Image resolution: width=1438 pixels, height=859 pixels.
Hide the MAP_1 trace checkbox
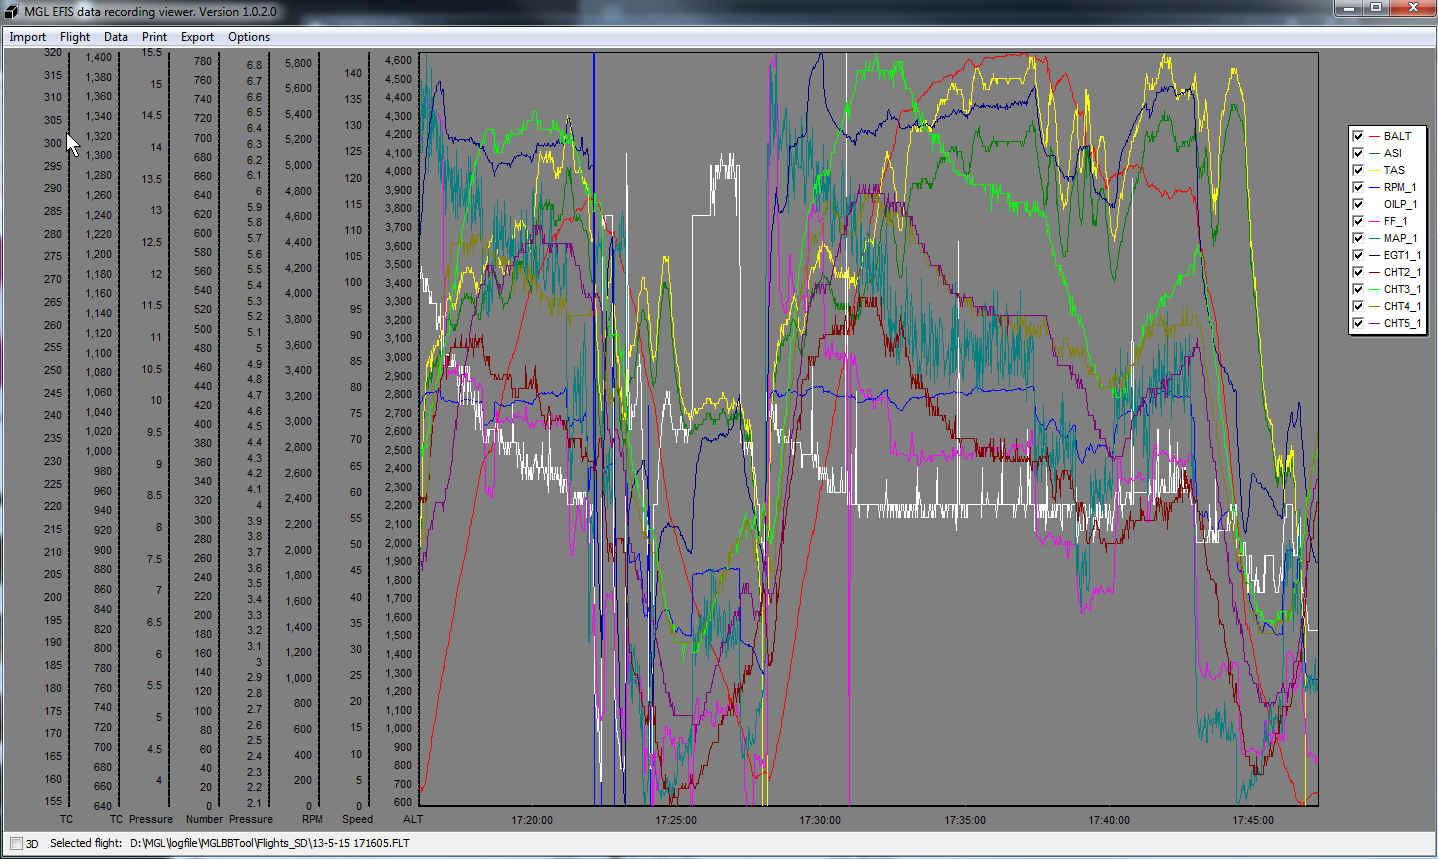pyautogui.click(x=1358, y=238)
